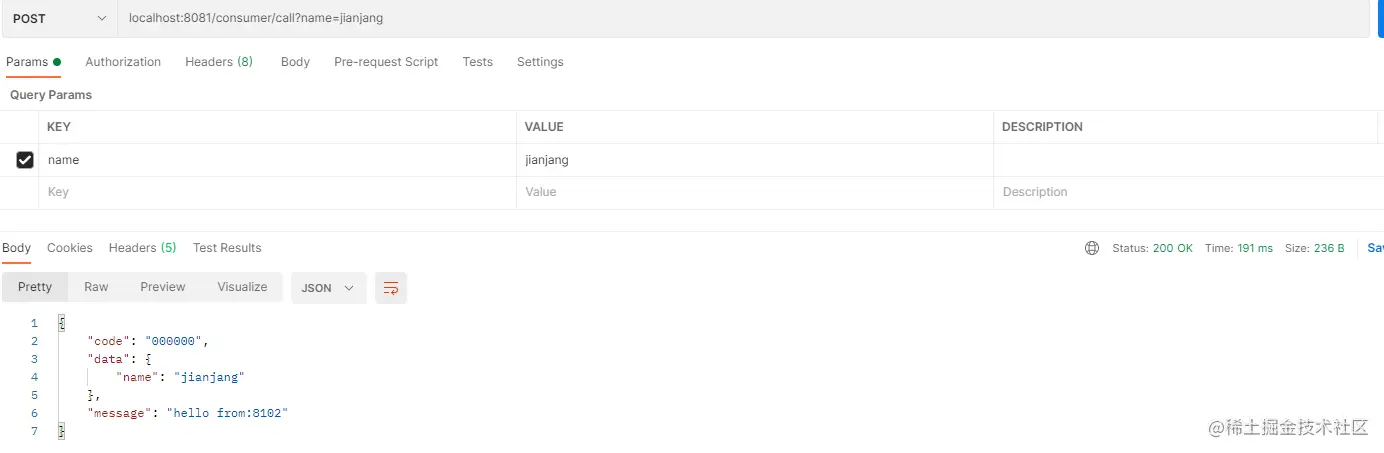Click the description cell of the name row

[1188, 160]
